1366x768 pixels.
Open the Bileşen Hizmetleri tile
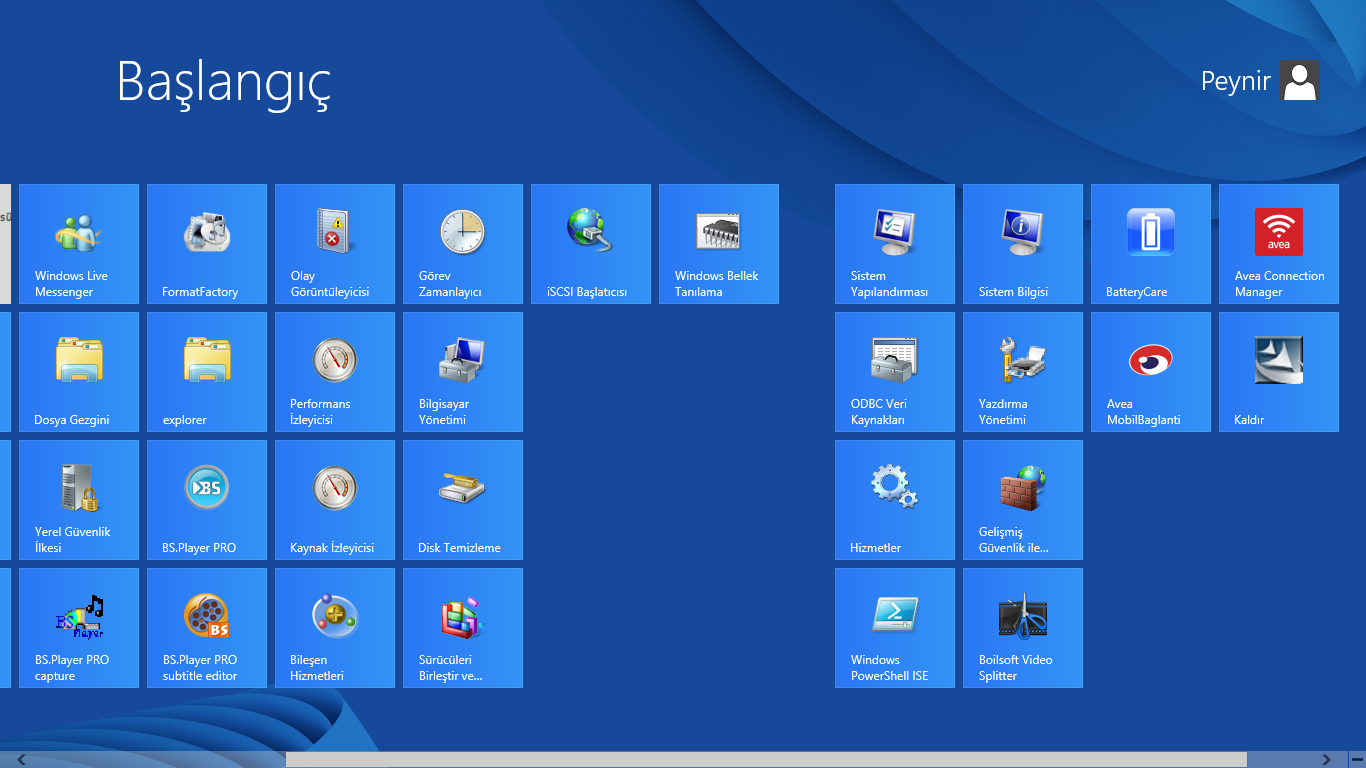[335, 628]
